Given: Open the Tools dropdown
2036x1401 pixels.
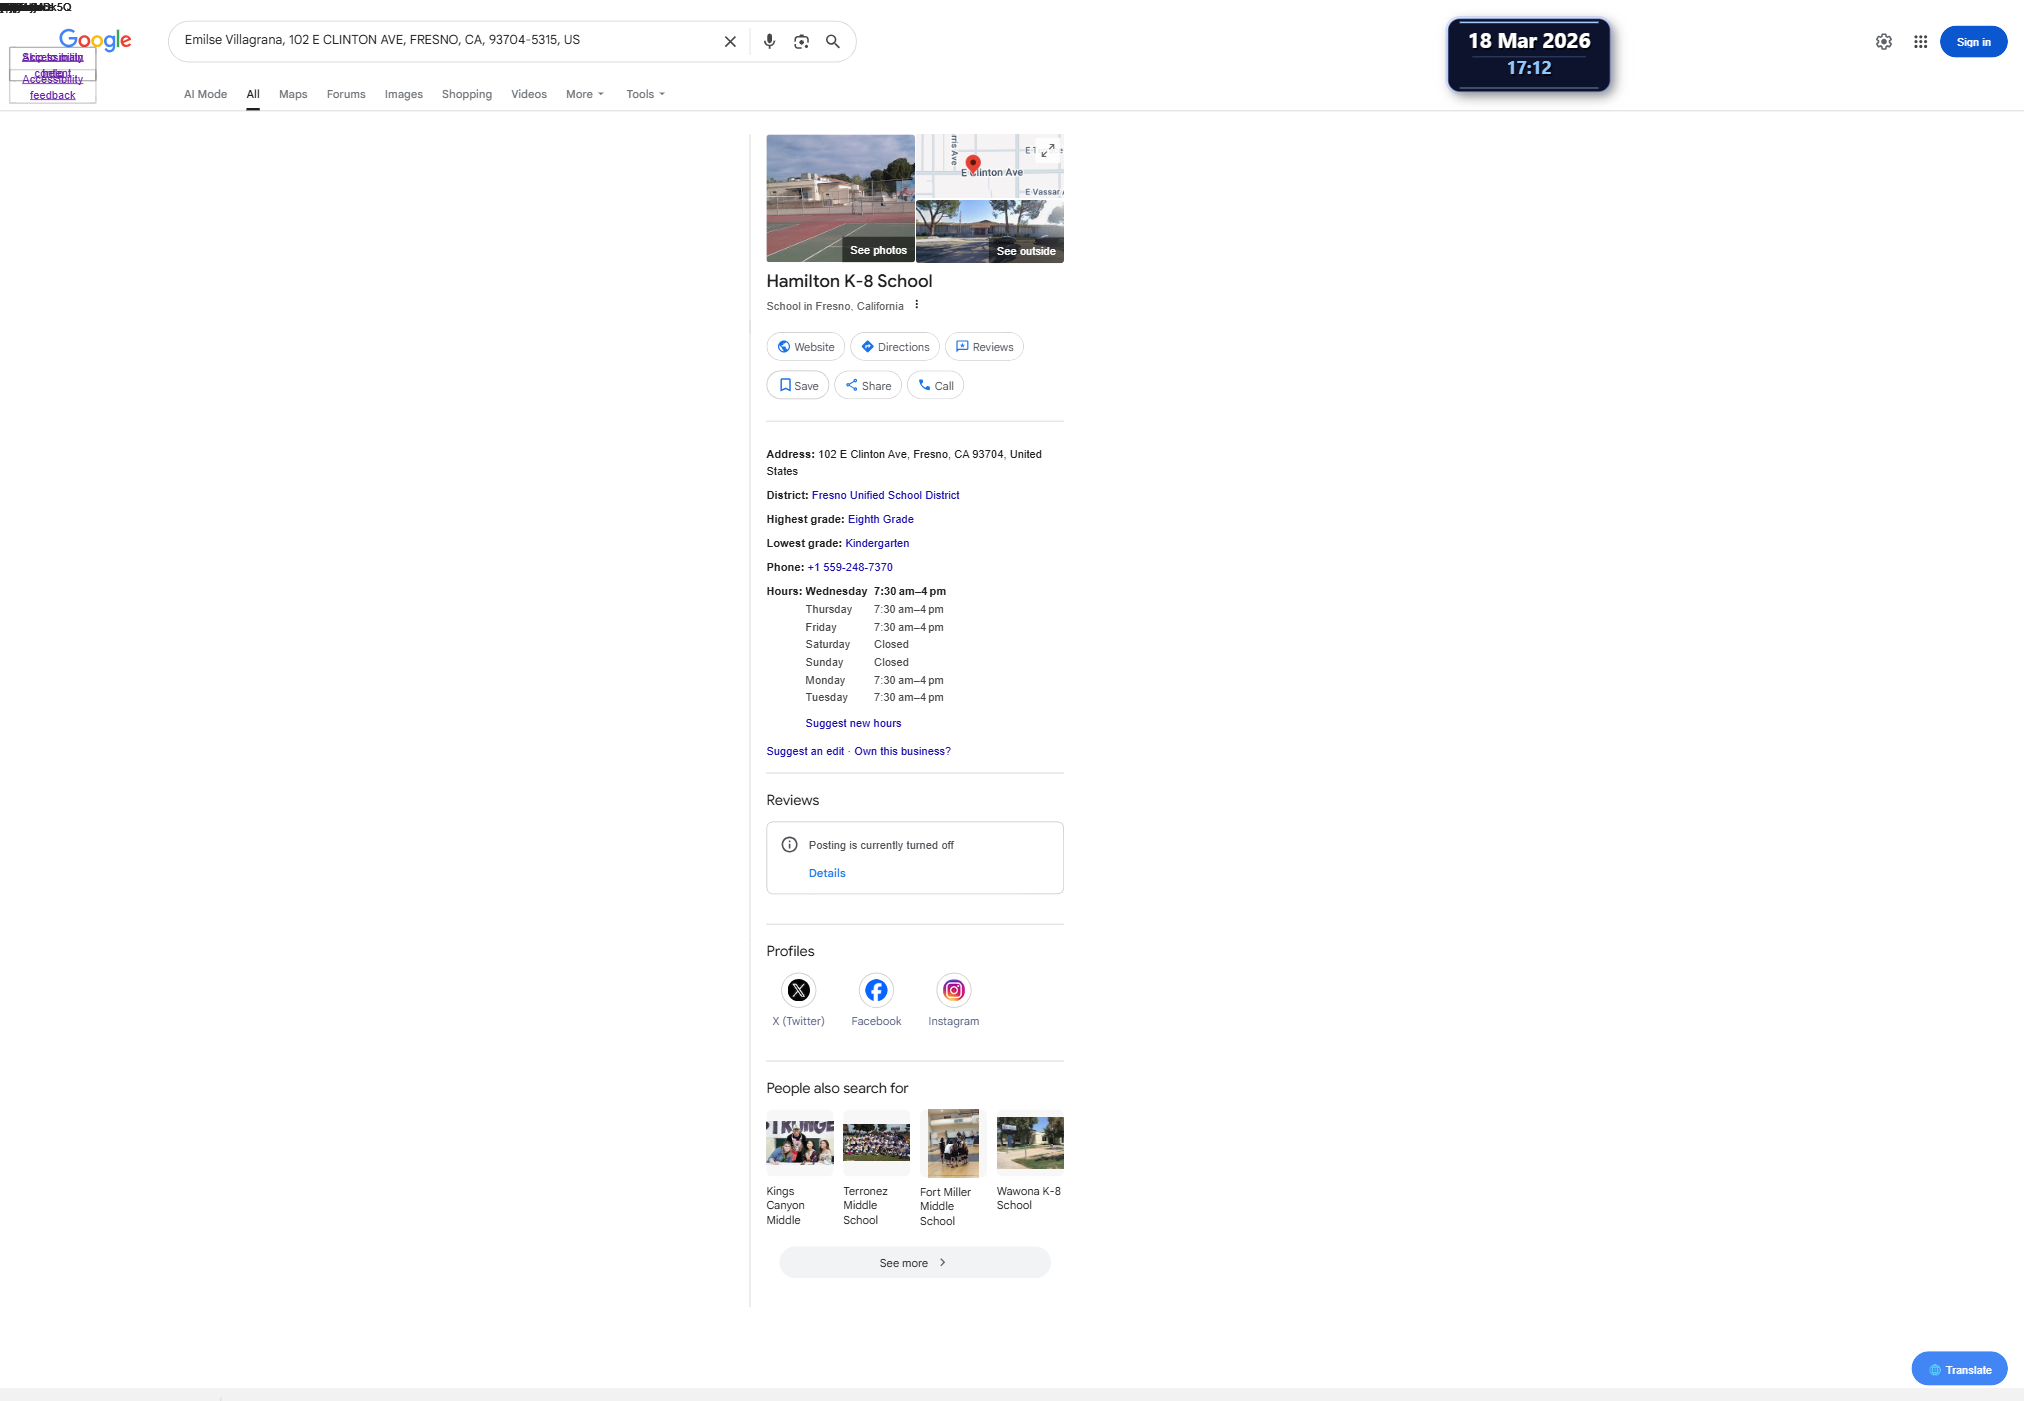Looking at the screenshot, I should pyautogui.click(x=645, y=94).
